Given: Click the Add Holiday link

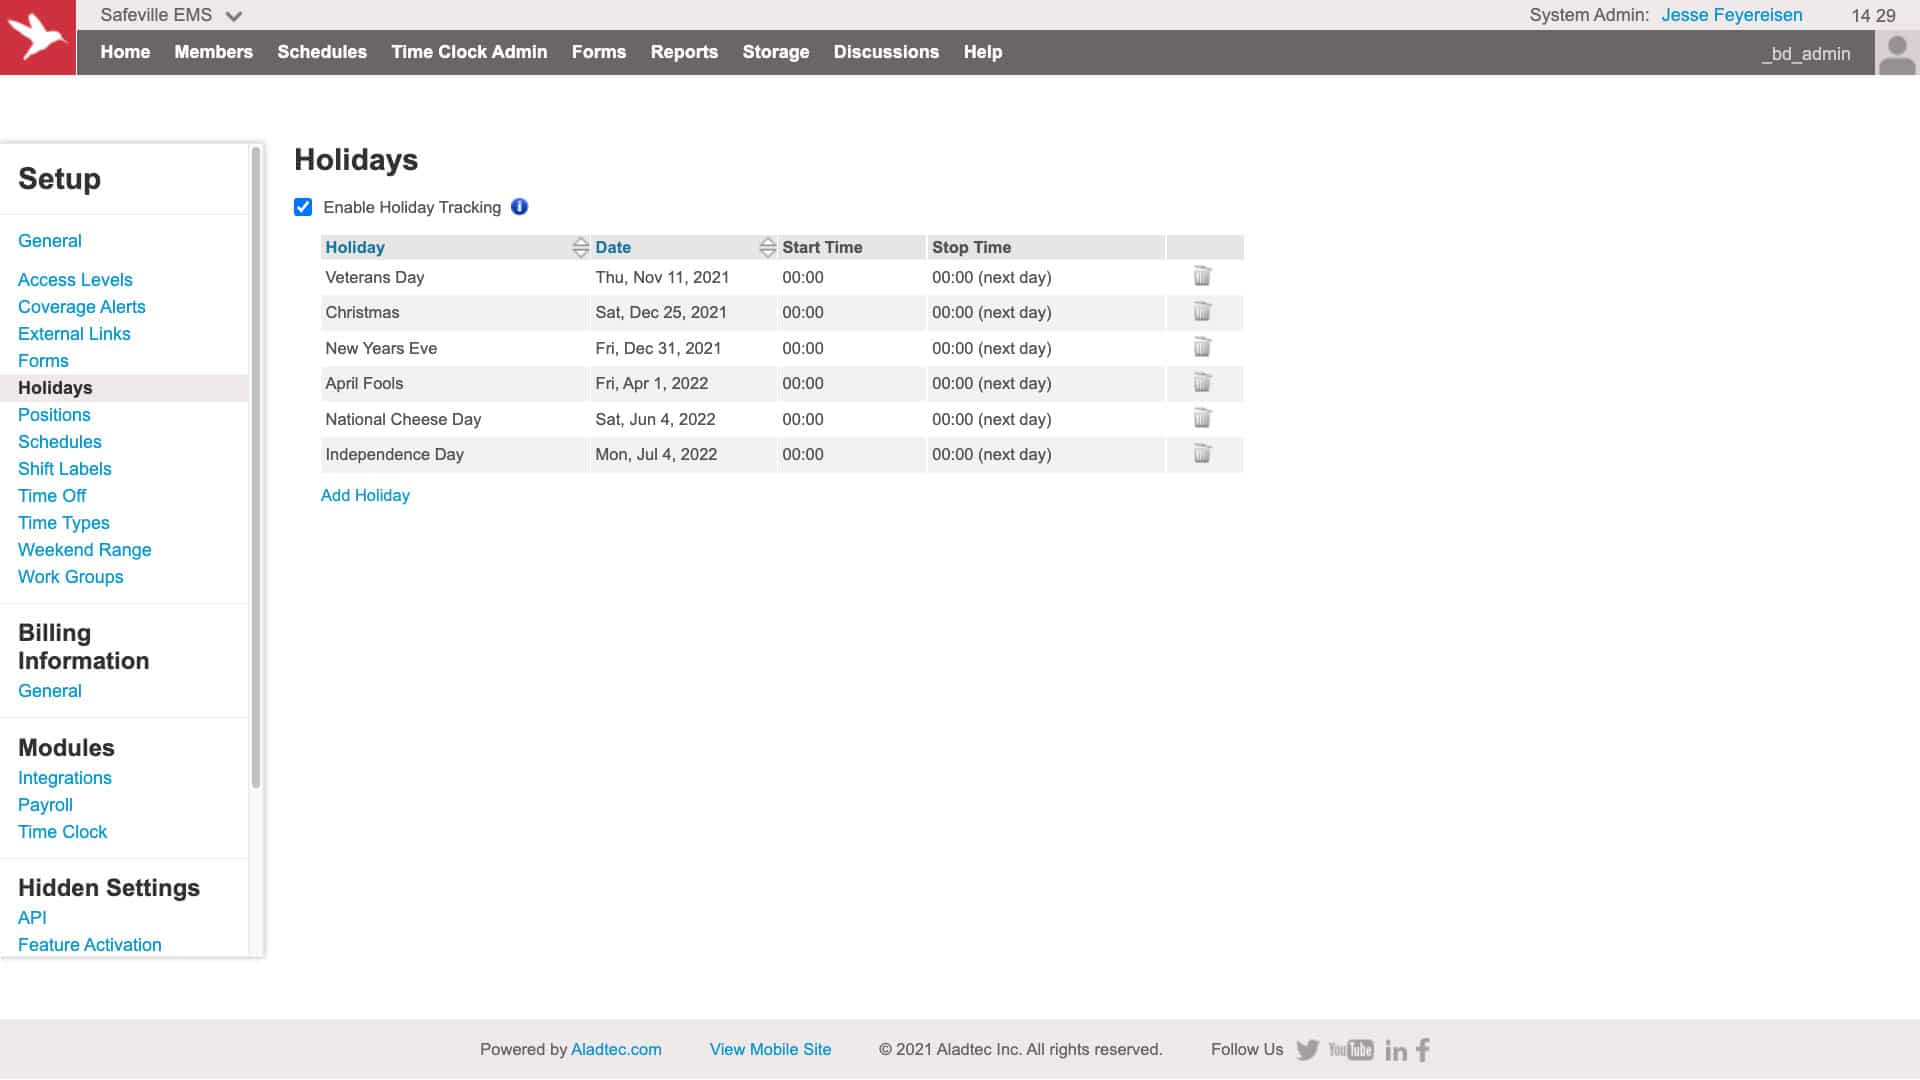Looking at the screenshot, I should click(x=365, y=495).
